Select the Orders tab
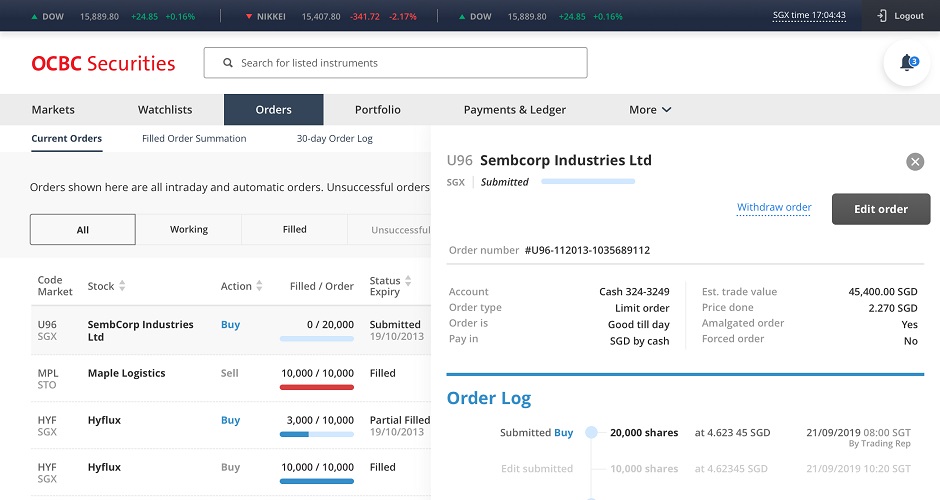The width and height of the screenshot is (940, 500). [x=273, y=110]
